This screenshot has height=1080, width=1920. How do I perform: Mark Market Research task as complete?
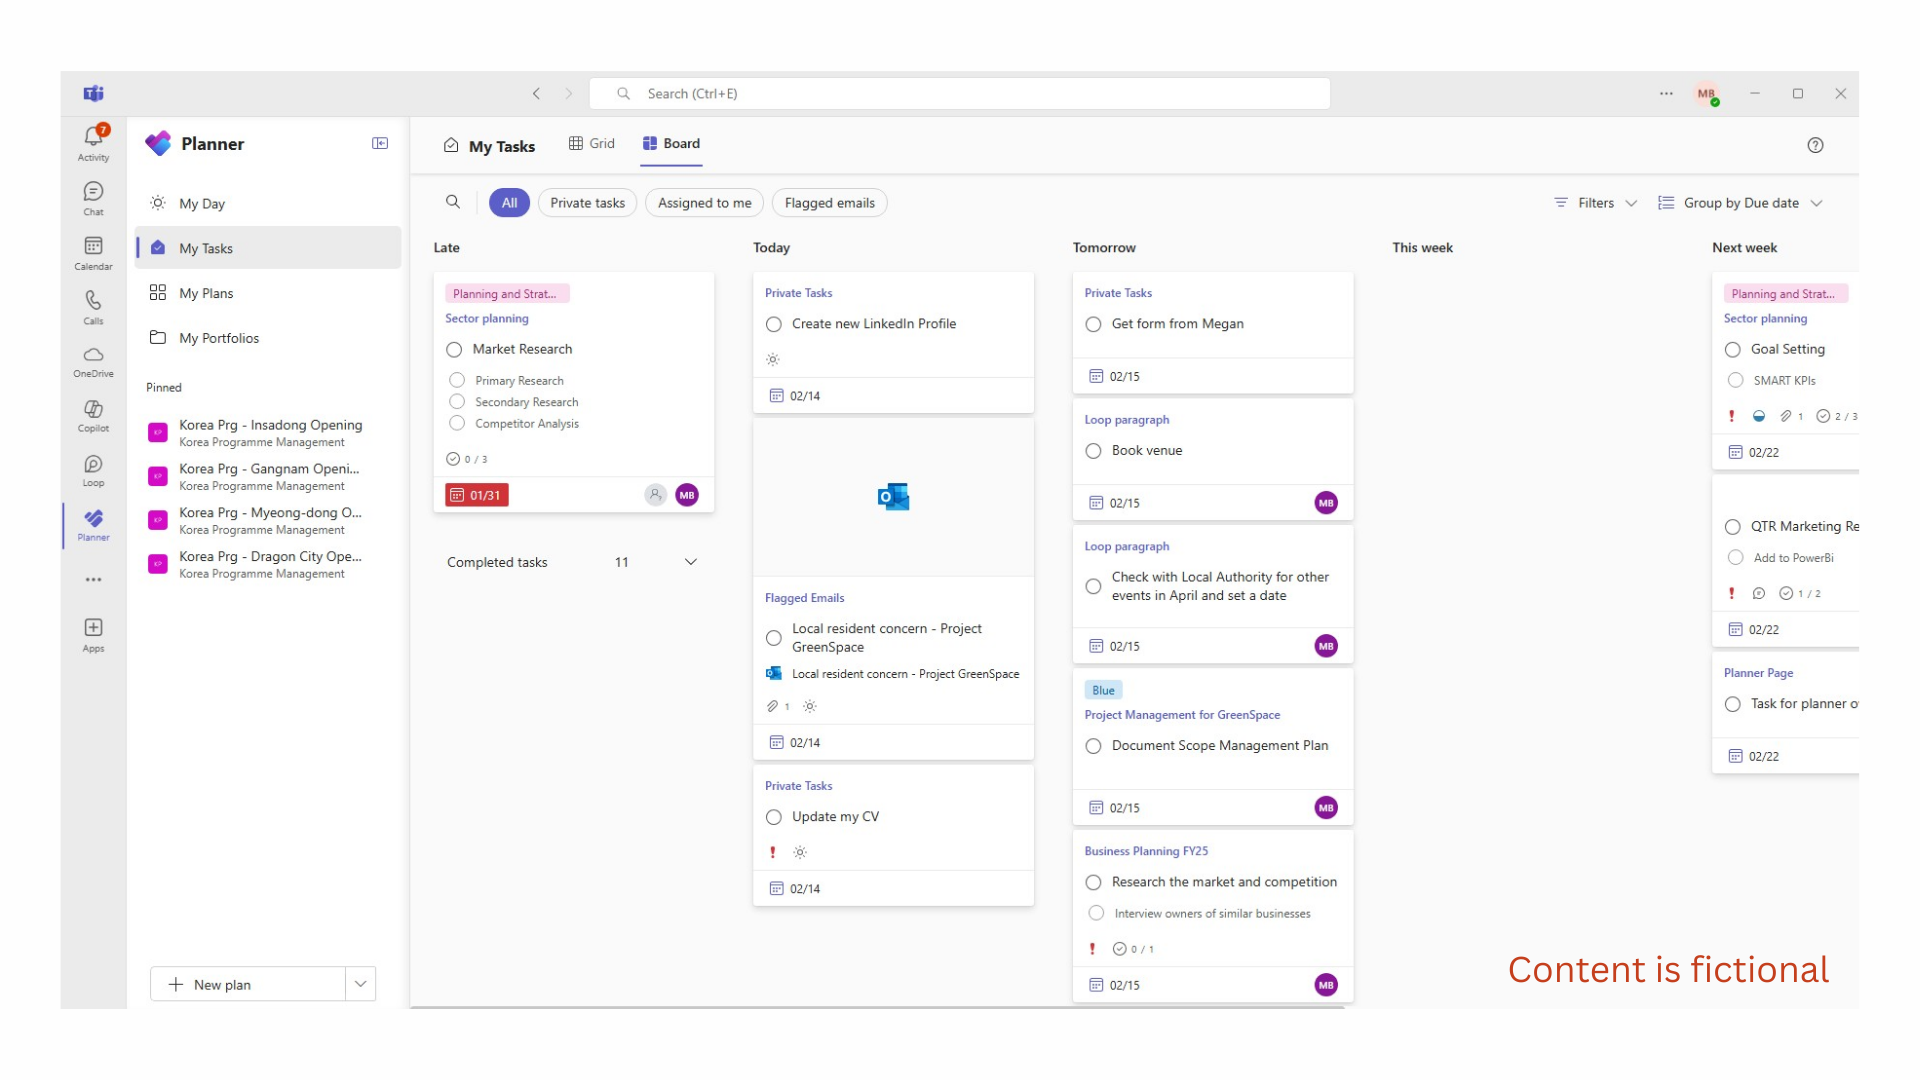click(x=454, y=350)
